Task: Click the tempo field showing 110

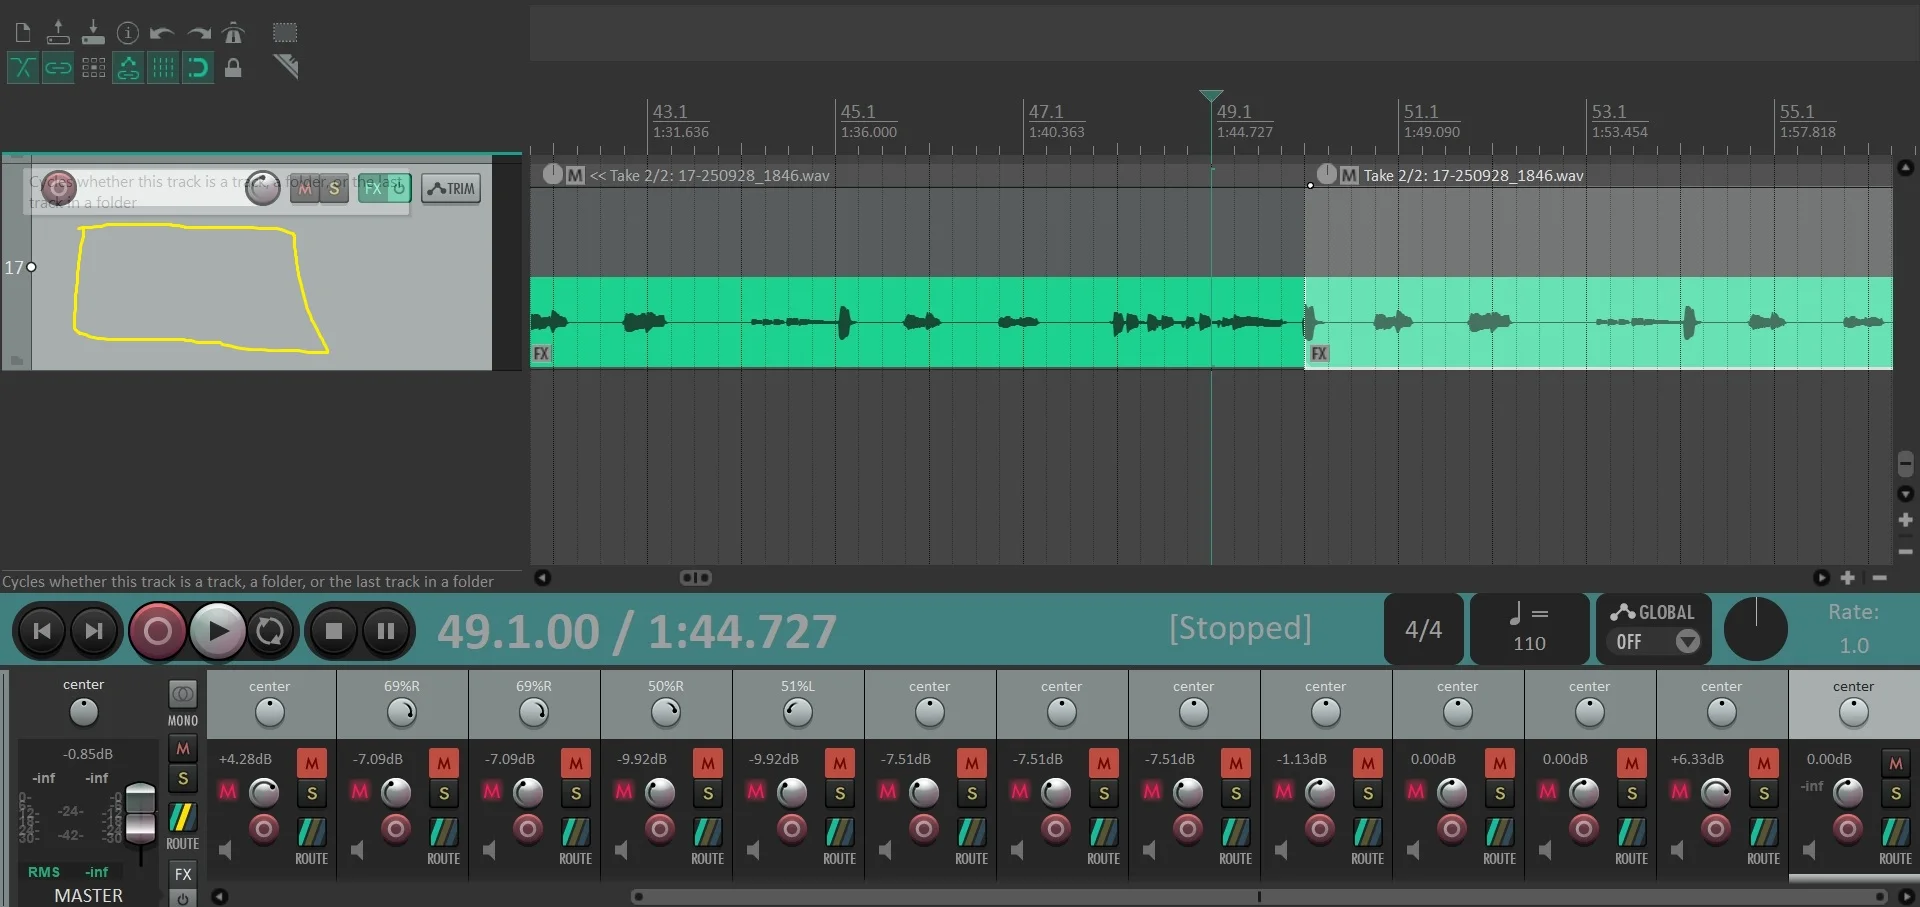Action: (x=1529, y=643)
